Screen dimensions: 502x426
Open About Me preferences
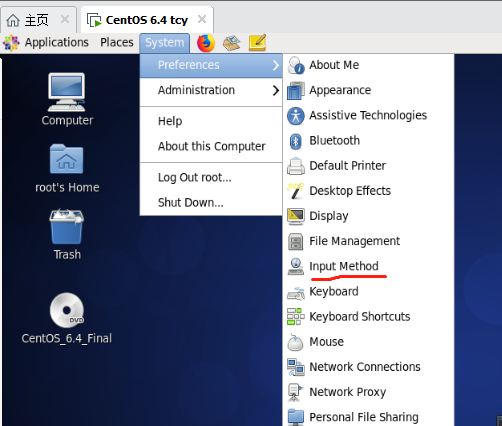(x=368, y=65)
